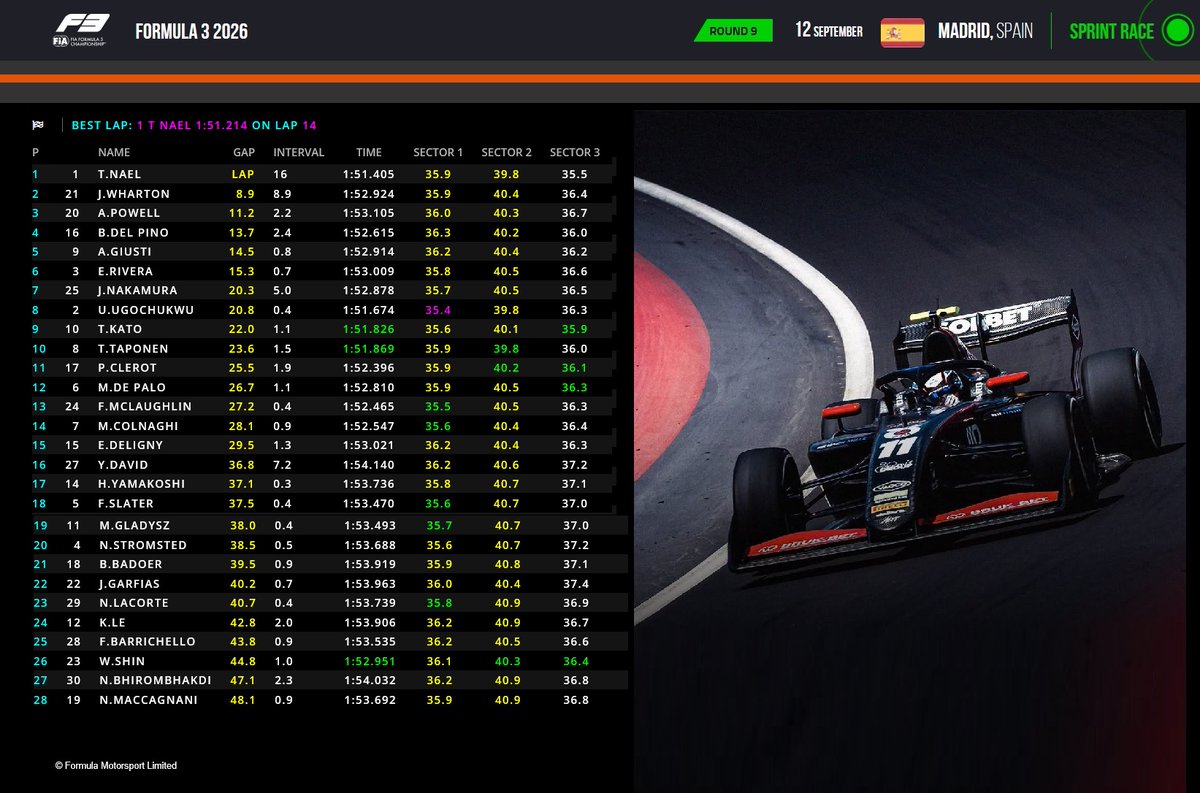1200x793 pixels.
Task: Click the SECTOR 1 column header
Action: click(x=438, y=153)
